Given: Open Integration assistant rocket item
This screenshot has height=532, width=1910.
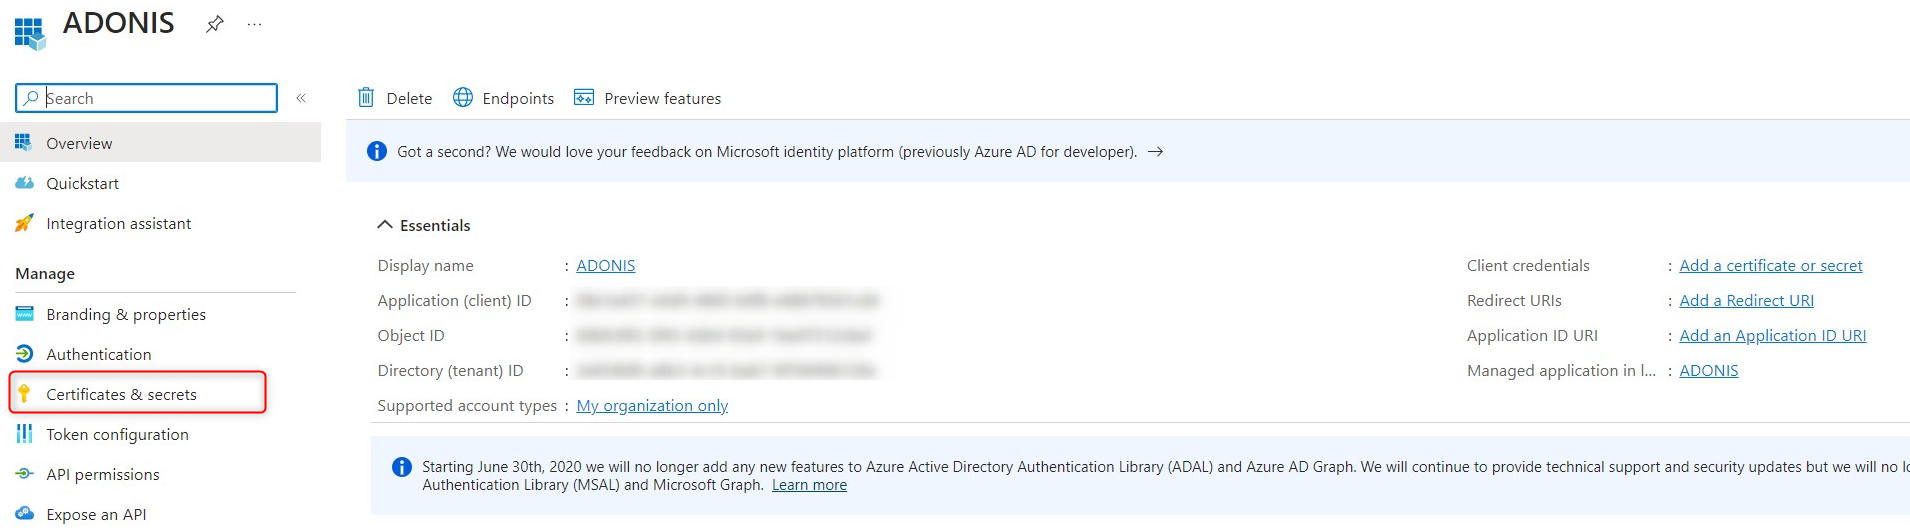Looking at the screenshot, I should pos(118,224).
